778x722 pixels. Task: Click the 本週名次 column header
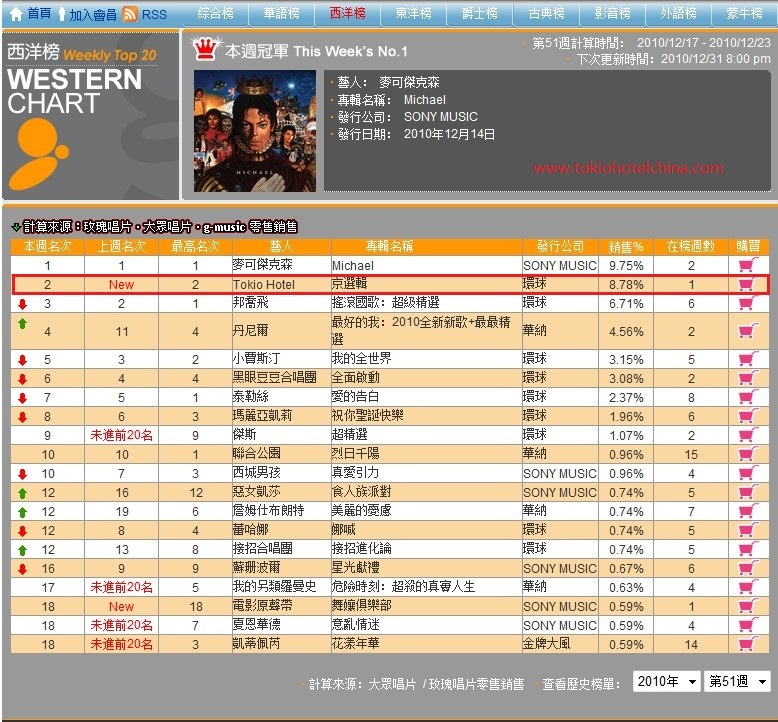(x=48, y=247)
